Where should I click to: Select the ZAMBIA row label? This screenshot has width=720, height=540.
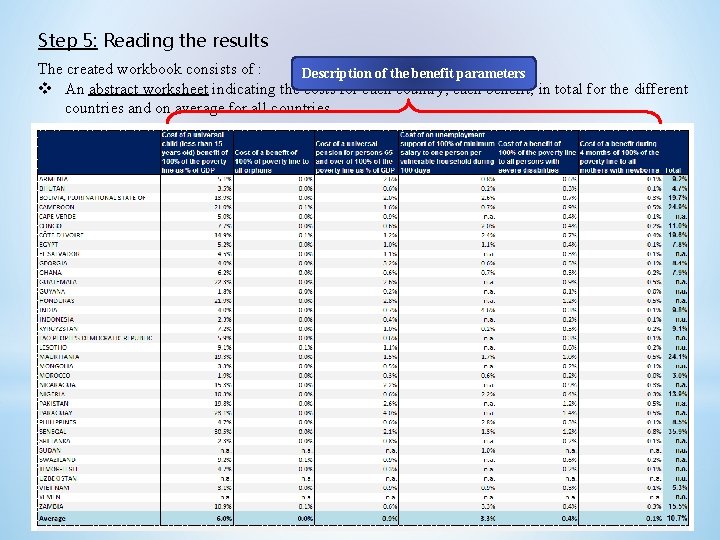51,506
